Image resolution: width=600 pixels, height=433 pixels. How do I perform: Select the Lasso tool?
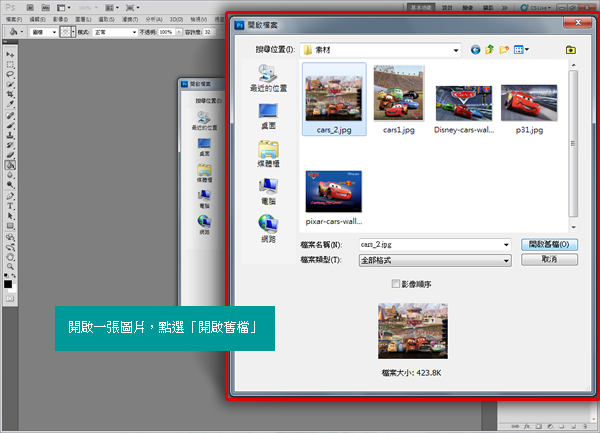click(10, 74)
